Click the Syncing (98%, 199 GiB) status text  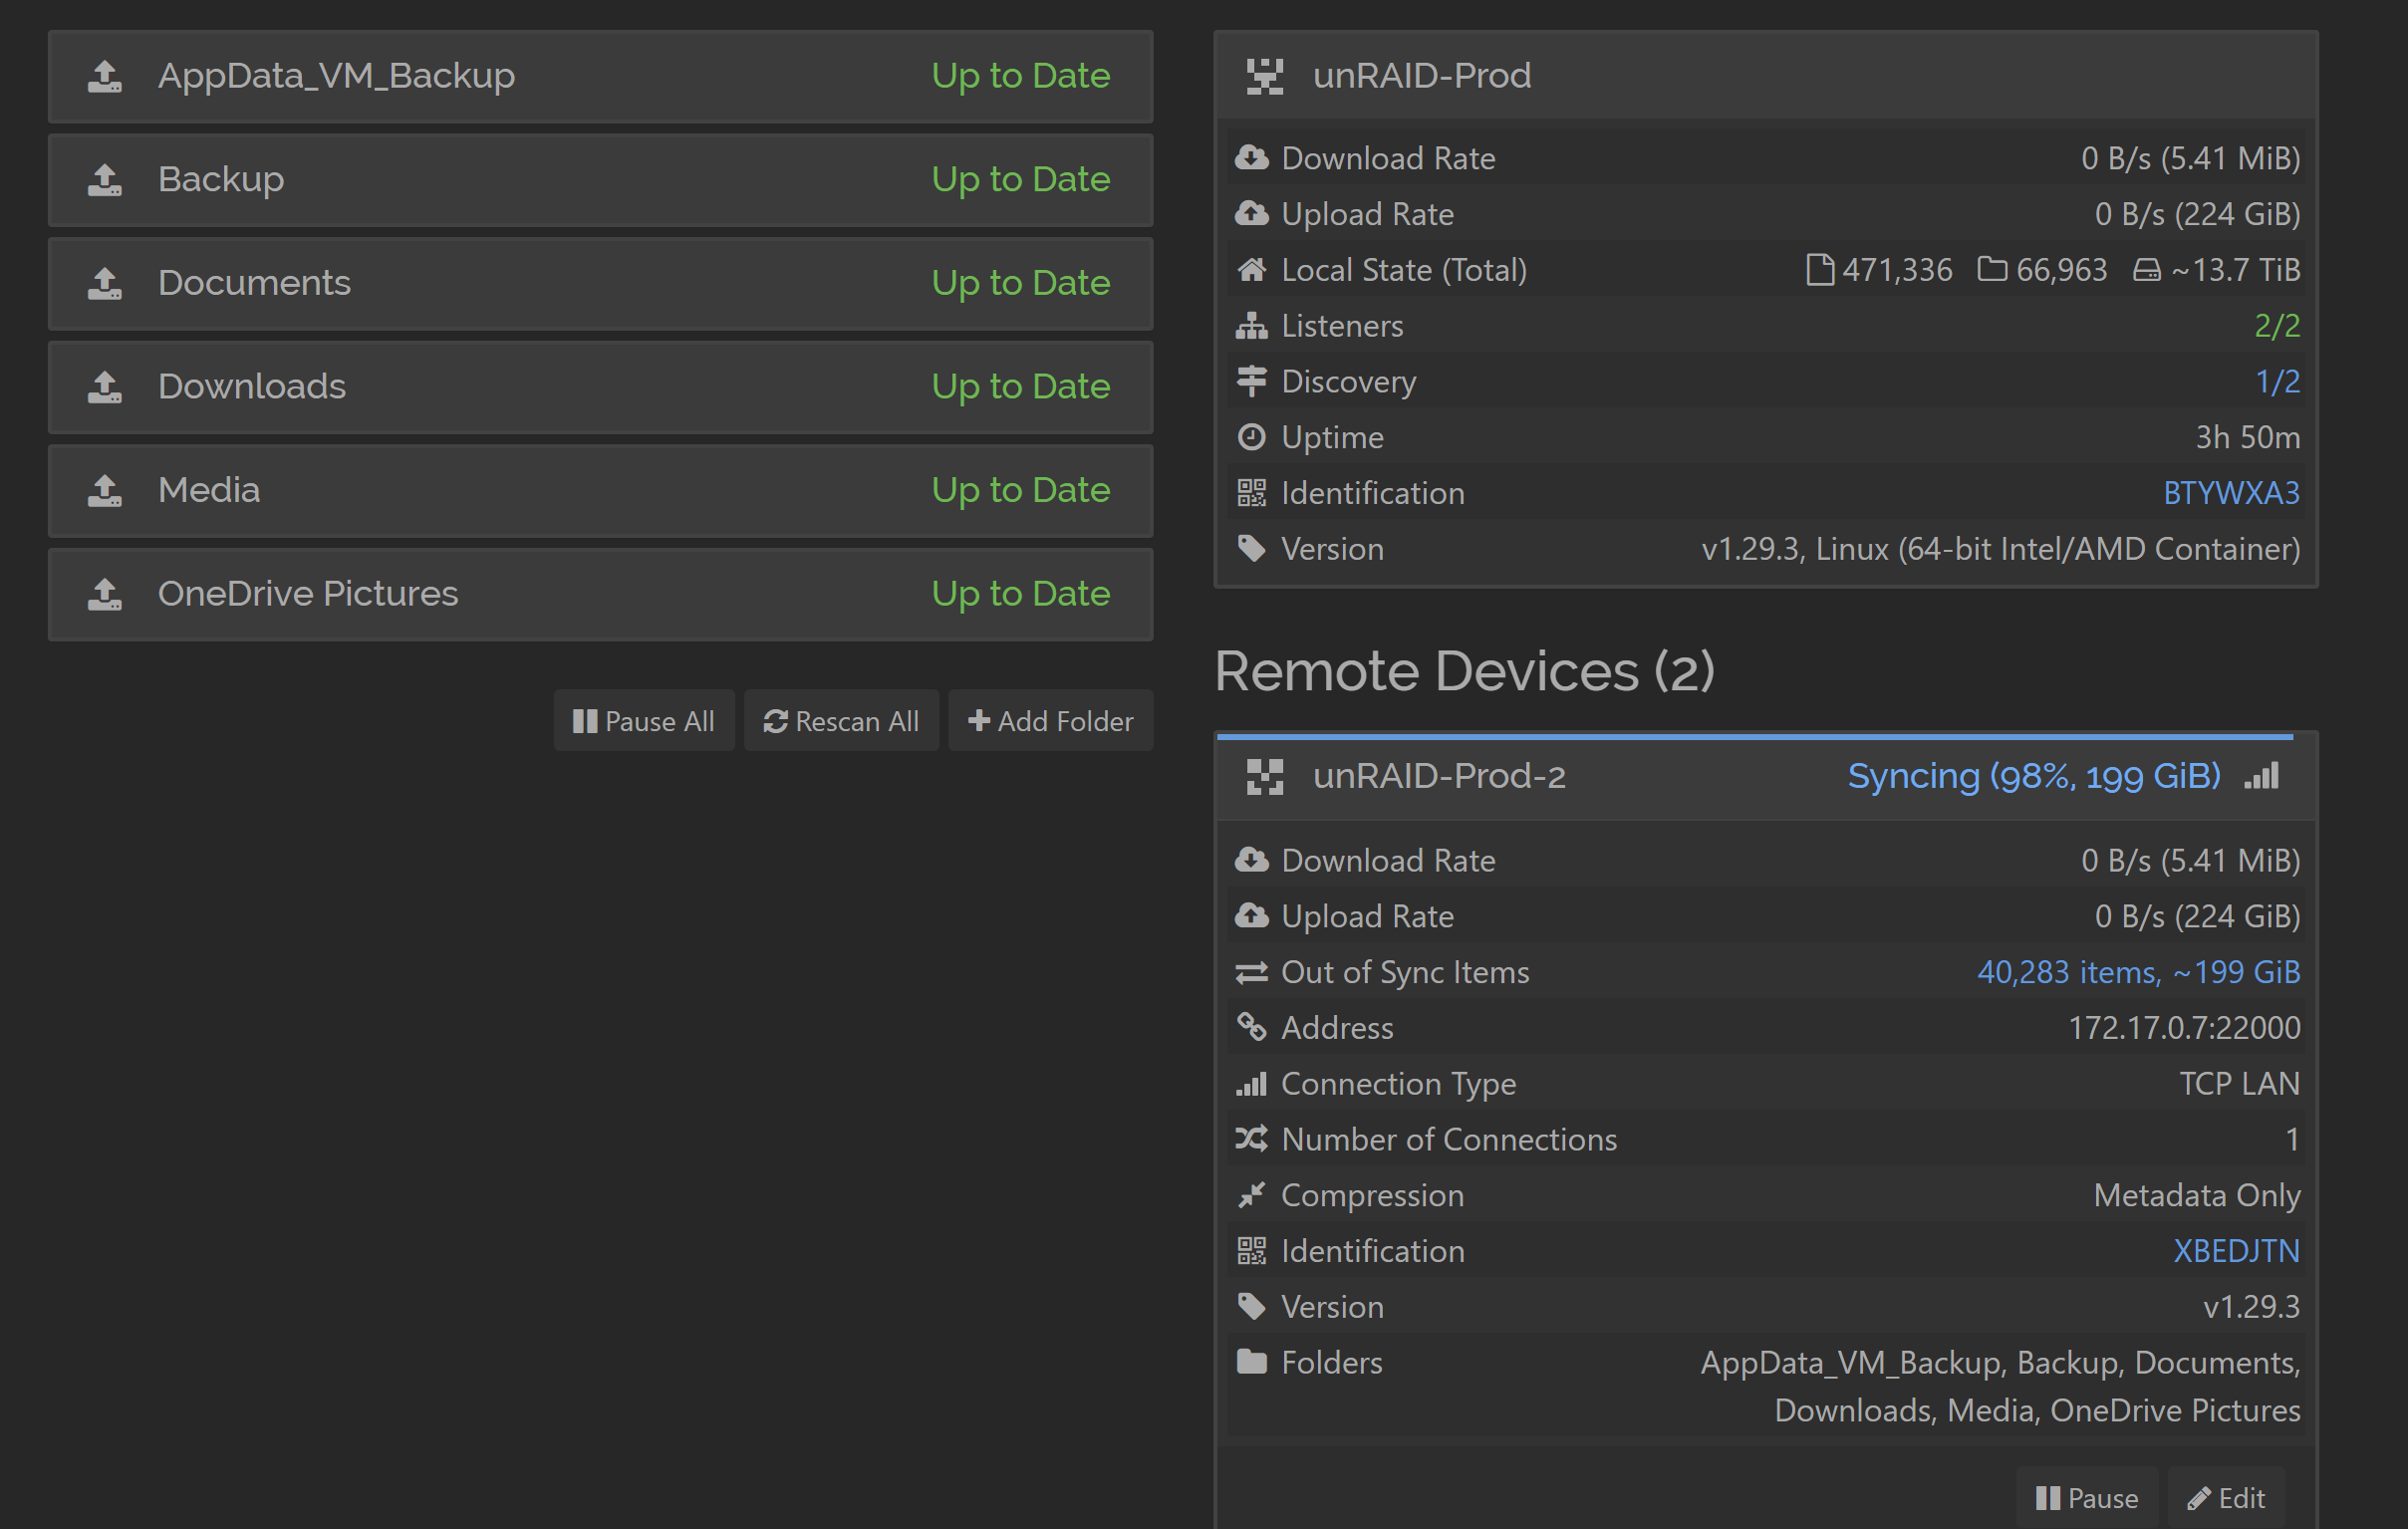(x=2034, y=777)
